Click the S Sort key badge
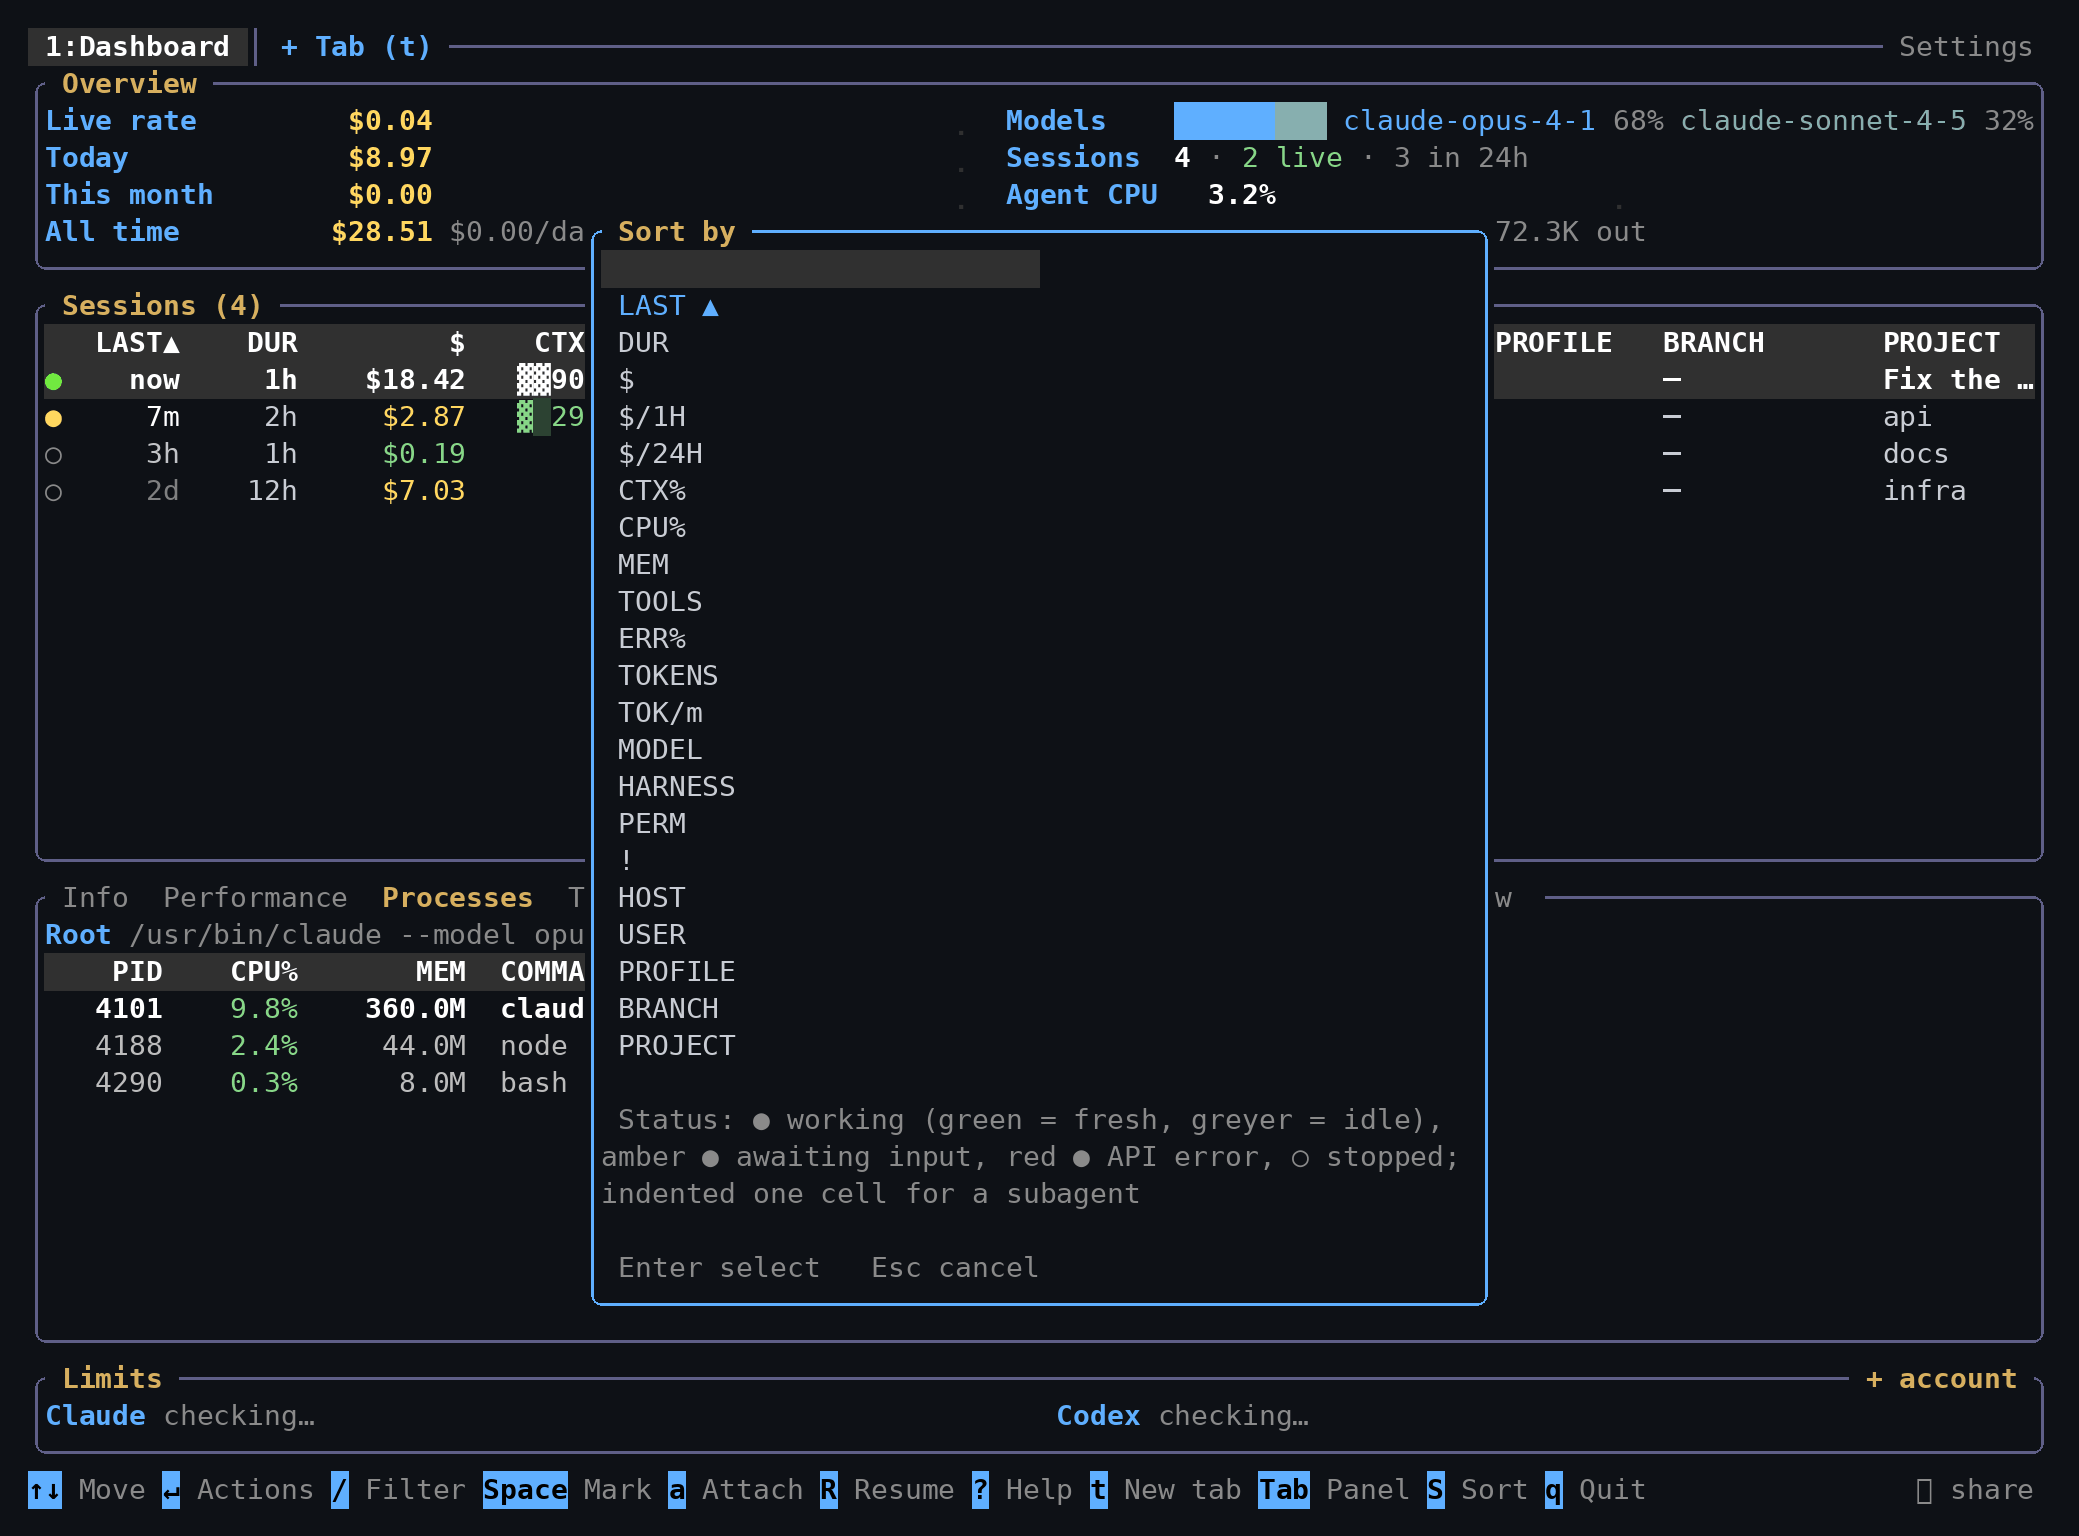The width and height of the screenshot is (2079, 1536). pos(1435,1490)
